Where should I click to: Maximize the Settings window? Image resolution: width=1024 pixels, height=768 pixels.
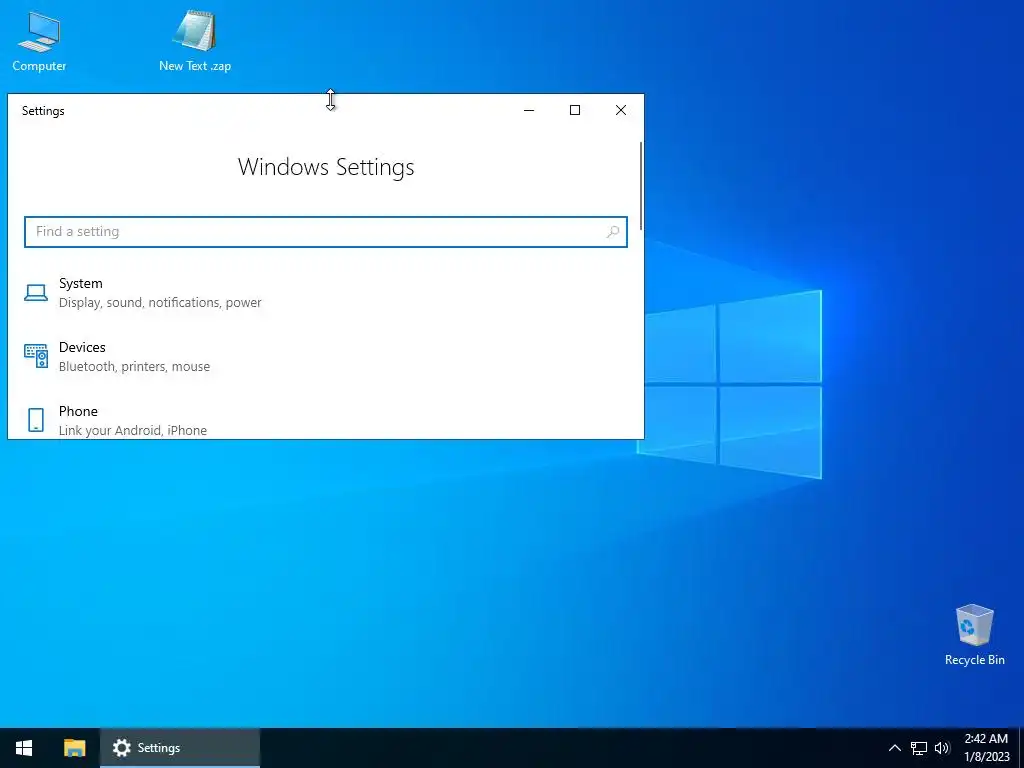click(575, 110)
